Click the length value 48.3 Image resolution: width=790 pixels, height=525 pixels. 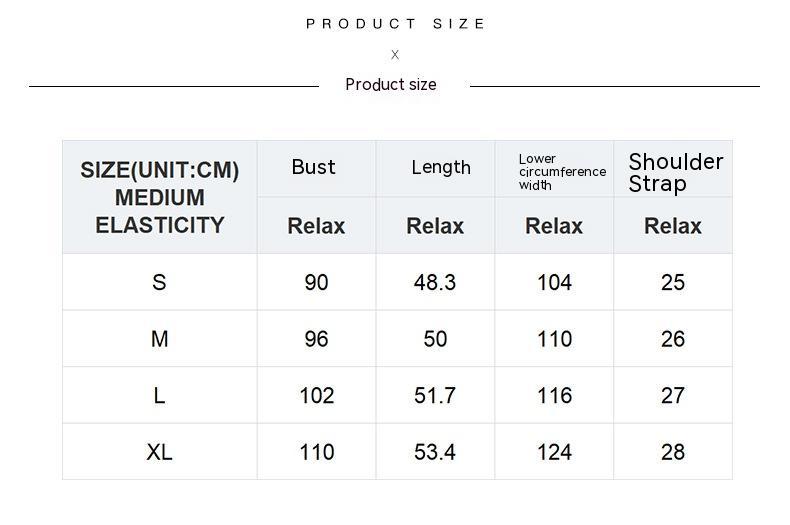435,282
